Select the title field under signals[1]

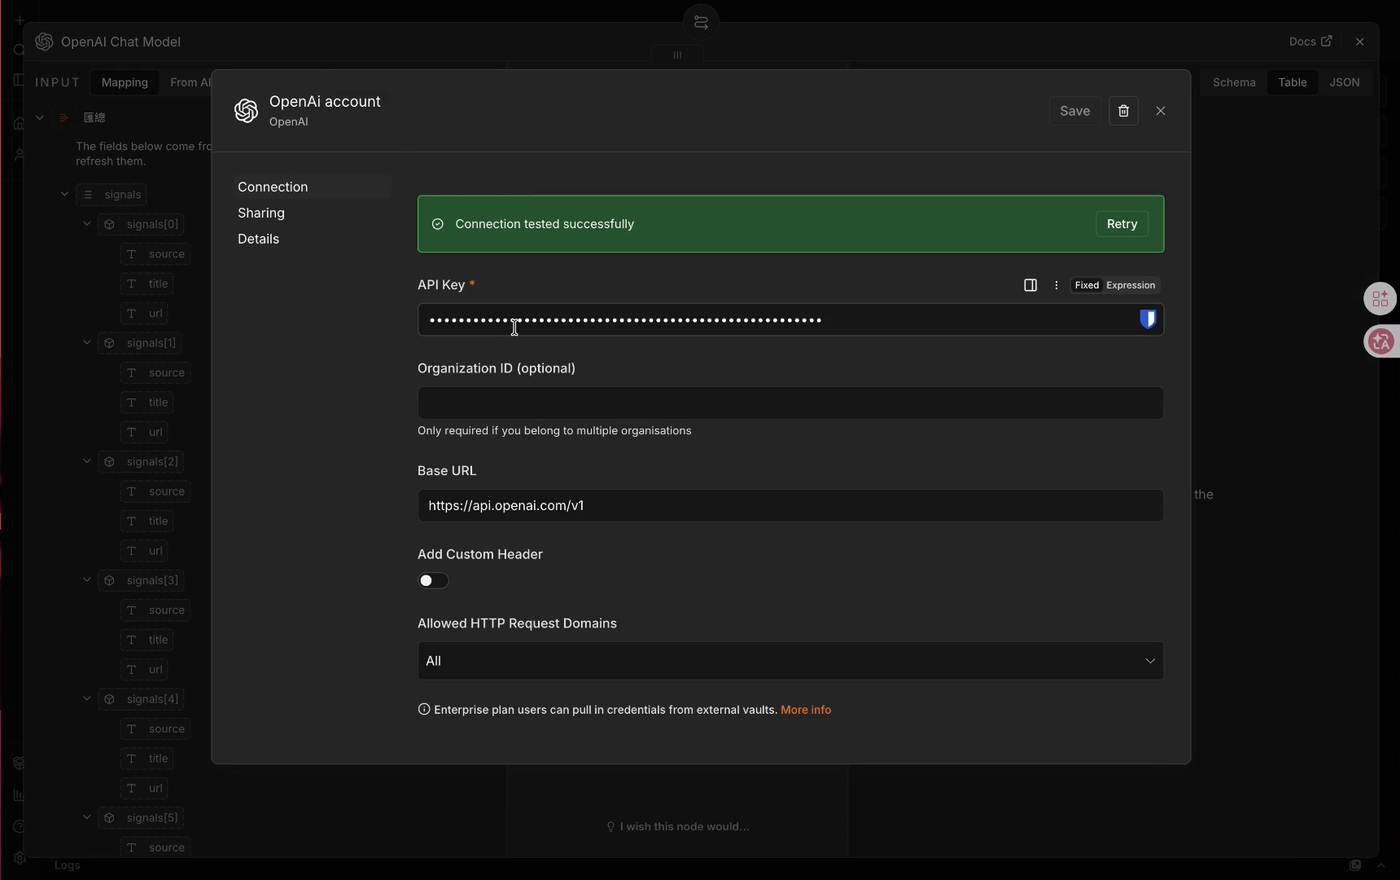pyautogui.click(x=147, y=402)
